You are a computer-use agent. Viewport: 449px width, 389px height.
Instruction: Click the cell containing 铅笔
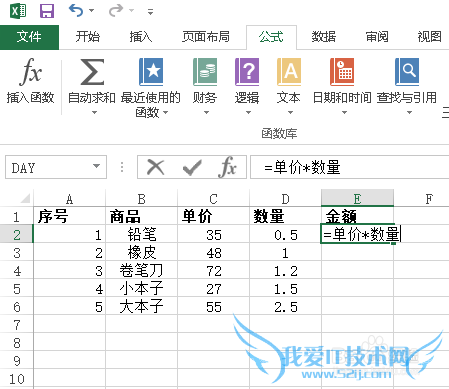(142, 235)
